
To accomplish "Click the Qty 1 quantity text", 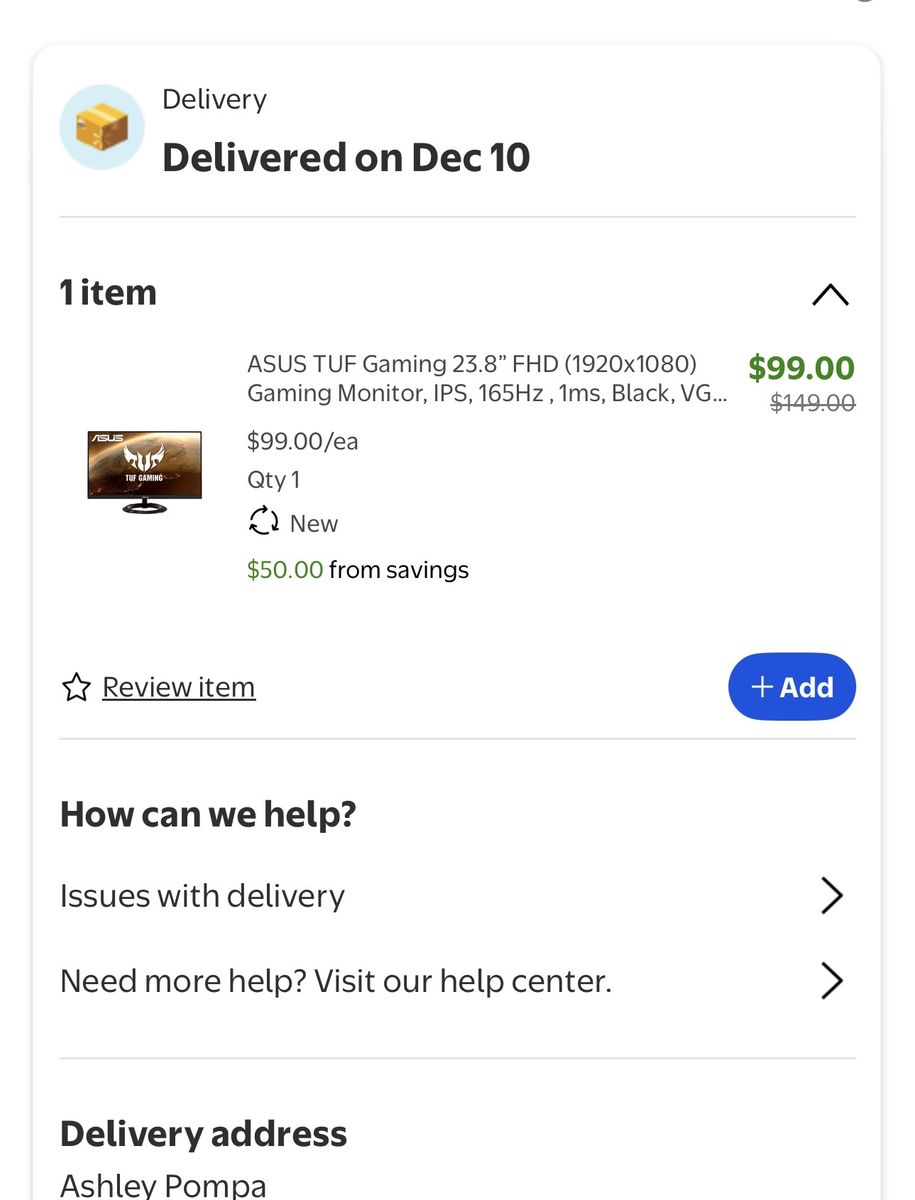I will point(274,480).
